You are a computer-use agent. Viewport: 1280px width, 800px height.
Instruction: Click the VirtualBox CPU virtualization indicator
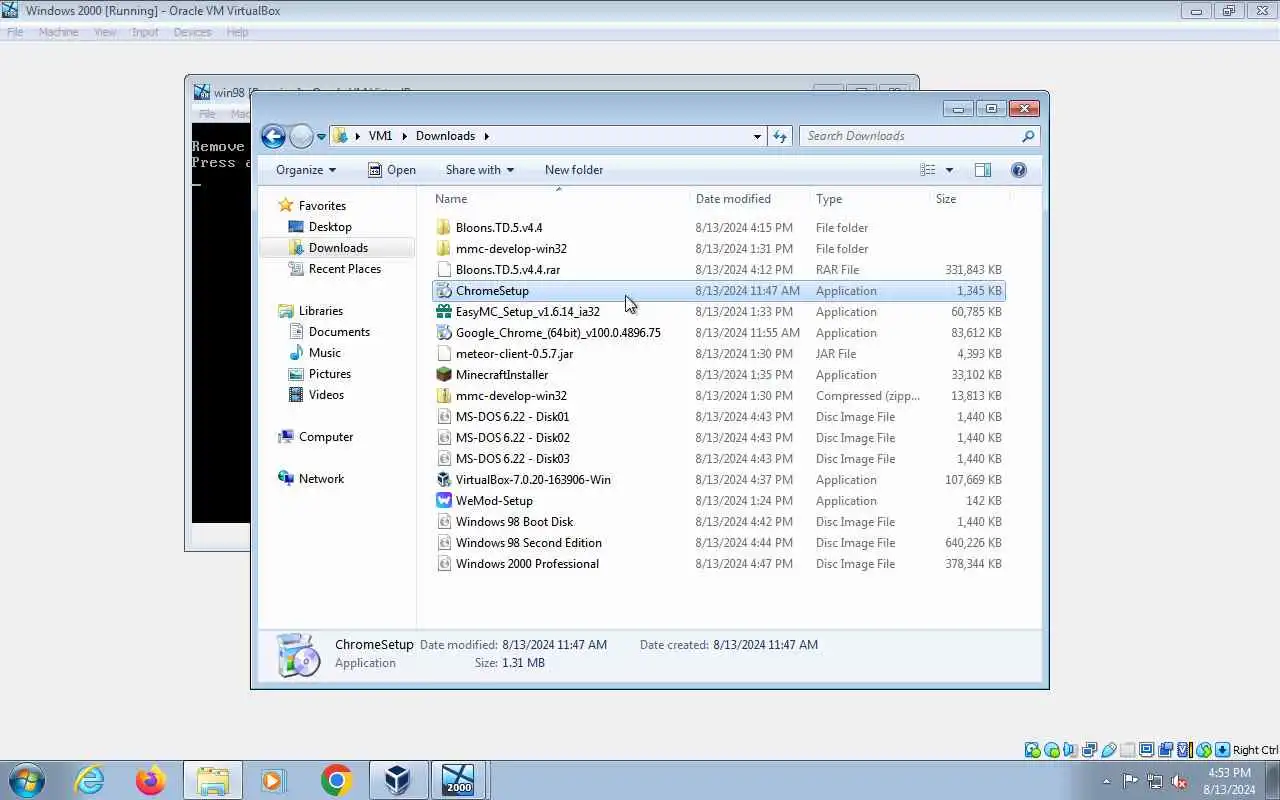tap(1185, 750)
